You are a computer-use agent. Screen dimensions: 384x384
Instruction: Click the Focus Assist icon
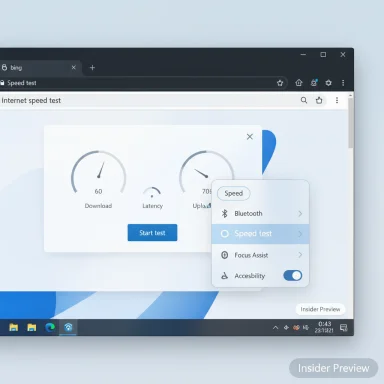pyautogui.click(x=225, y=255)
